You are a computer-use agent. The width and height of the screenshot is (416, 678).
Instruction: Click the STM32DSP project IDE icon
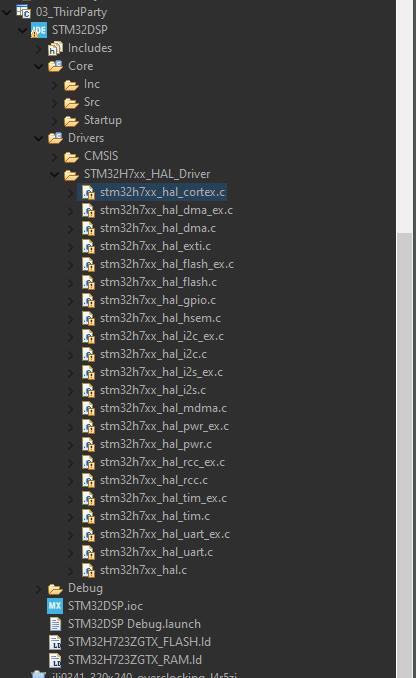coord(38,30)
